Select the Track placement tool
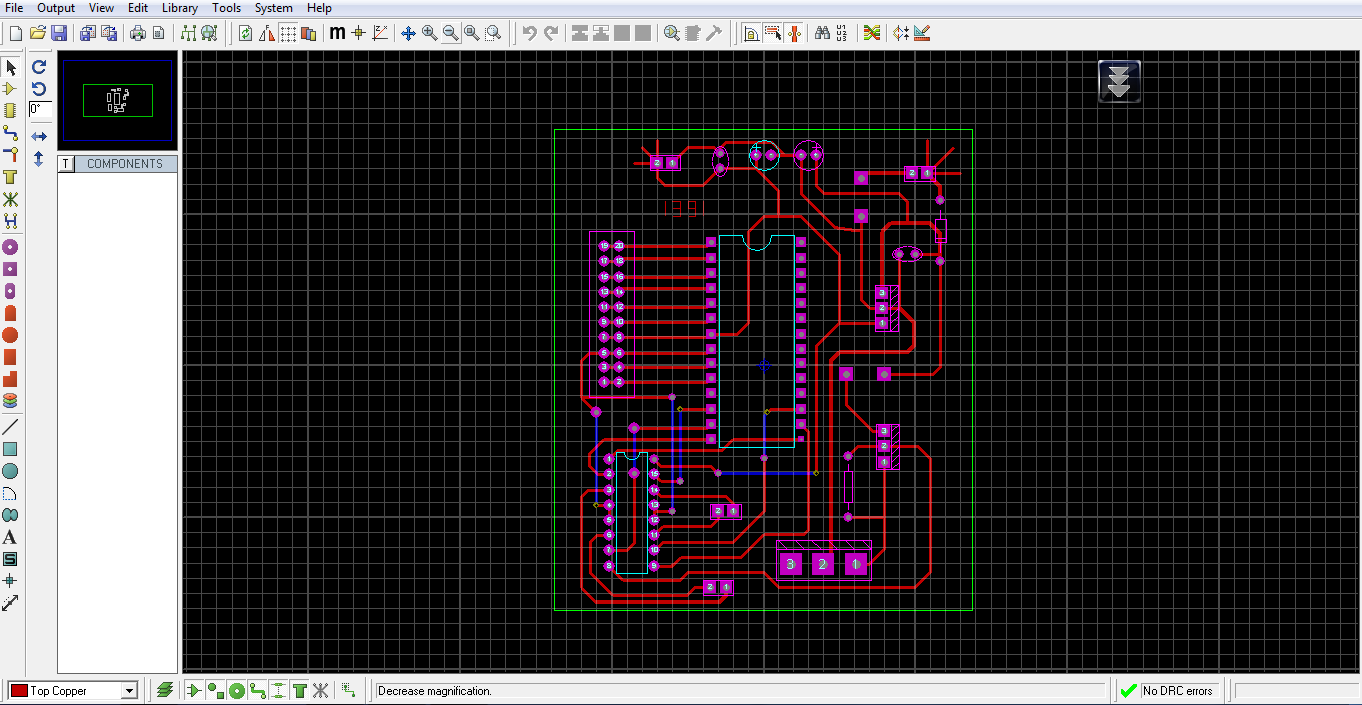This screenshot has height=705, width=1362. pos(11,133)
